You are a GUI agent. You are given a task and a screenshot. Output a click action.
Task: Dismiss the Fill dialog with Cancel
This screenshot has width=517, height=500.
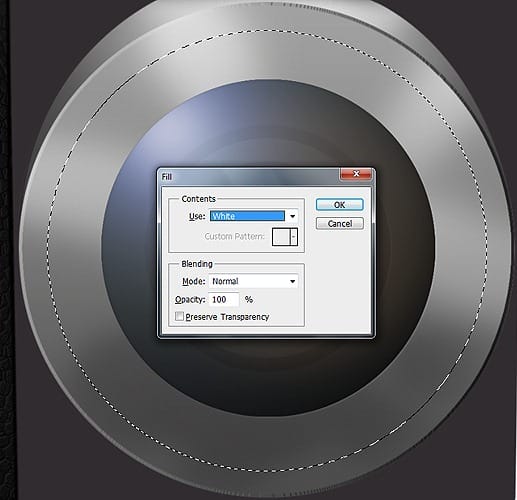(x=339, y=223)
